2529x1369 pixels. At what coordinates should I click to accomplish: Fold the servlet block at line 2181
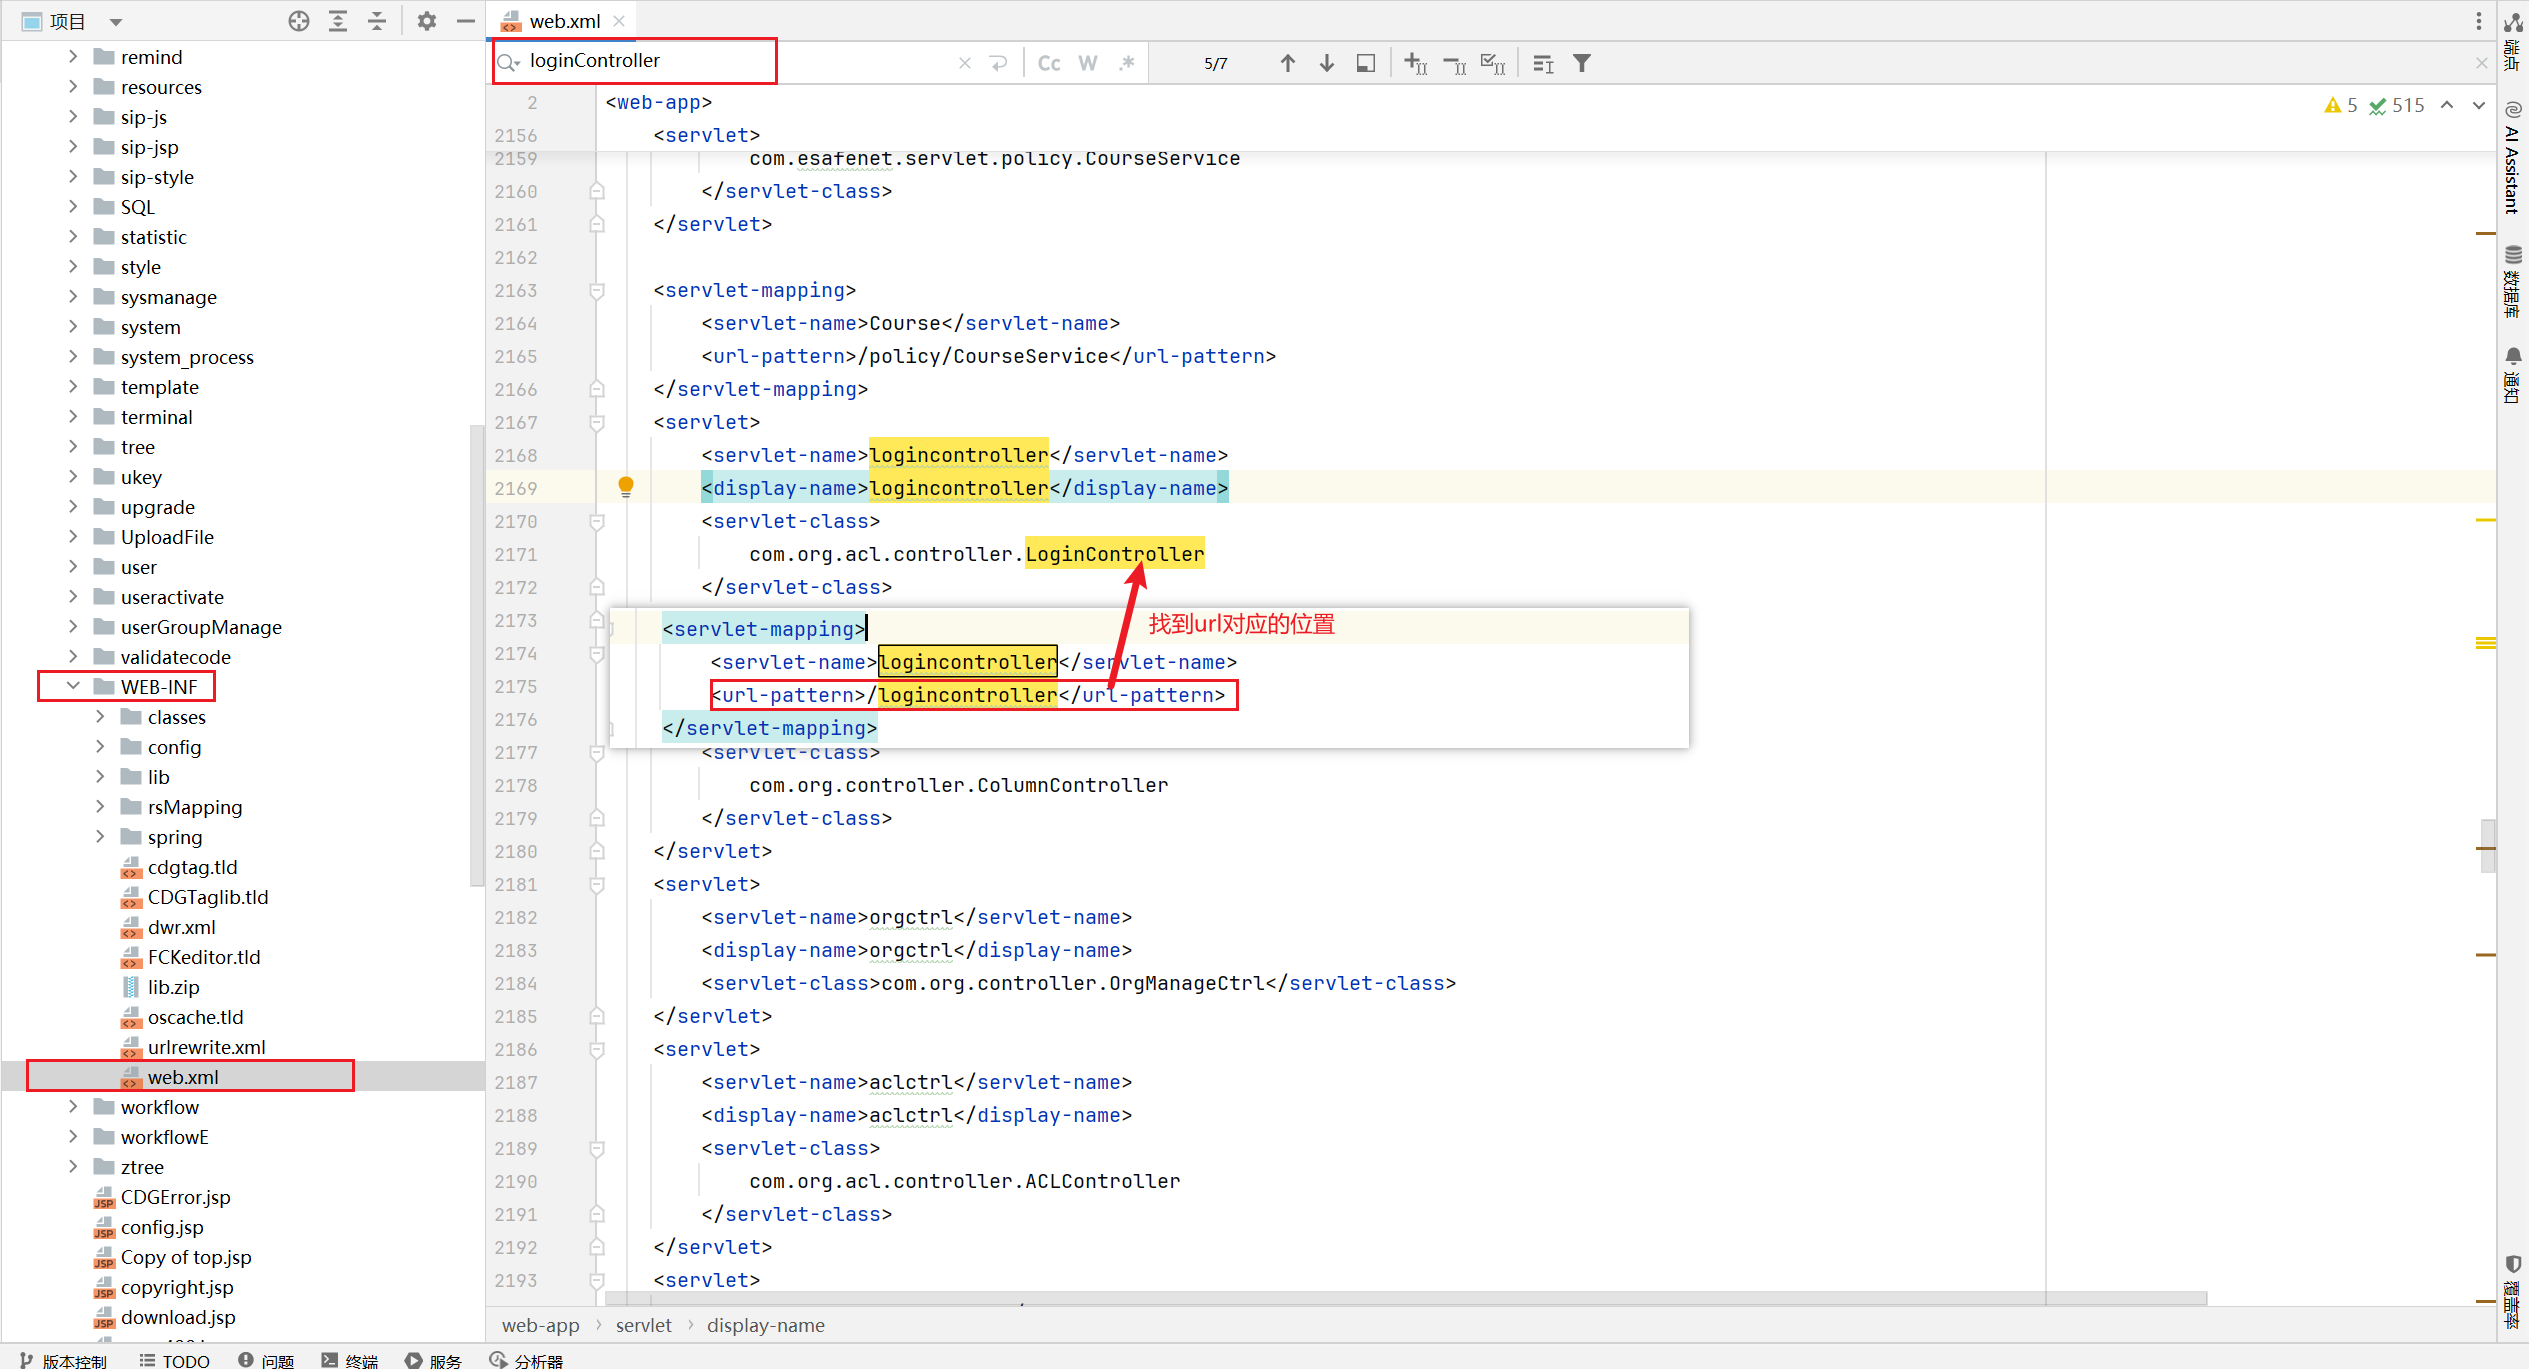click(597, 884)
